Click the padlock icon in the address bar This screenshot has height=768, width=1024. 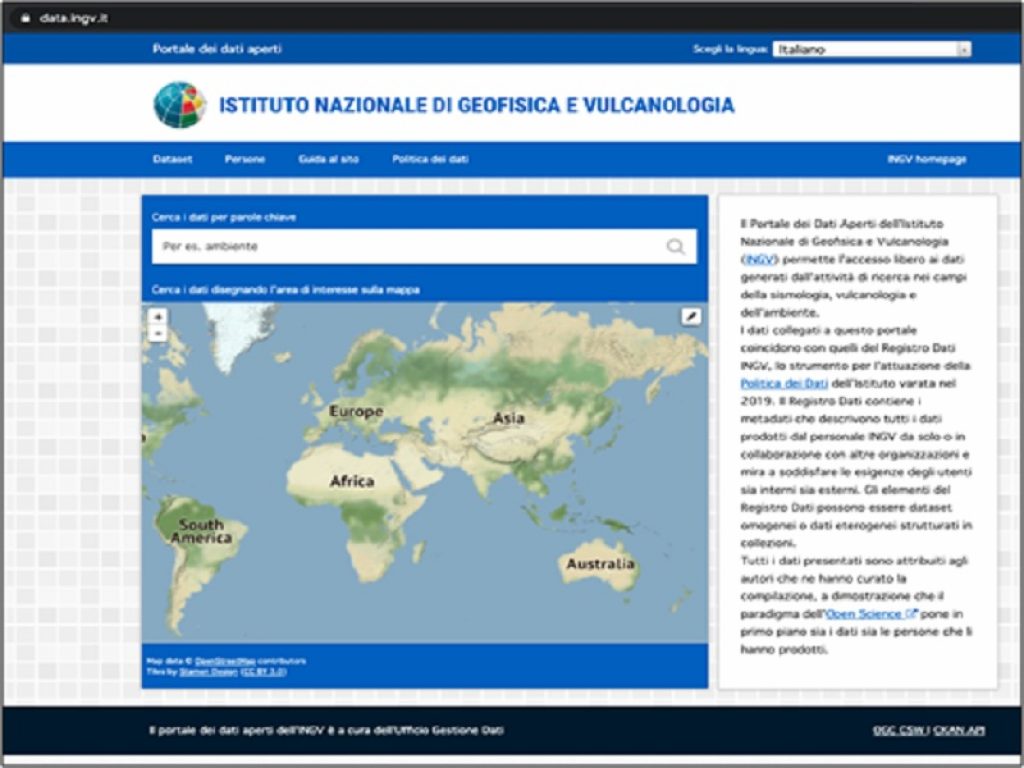(x=24, y=17)
